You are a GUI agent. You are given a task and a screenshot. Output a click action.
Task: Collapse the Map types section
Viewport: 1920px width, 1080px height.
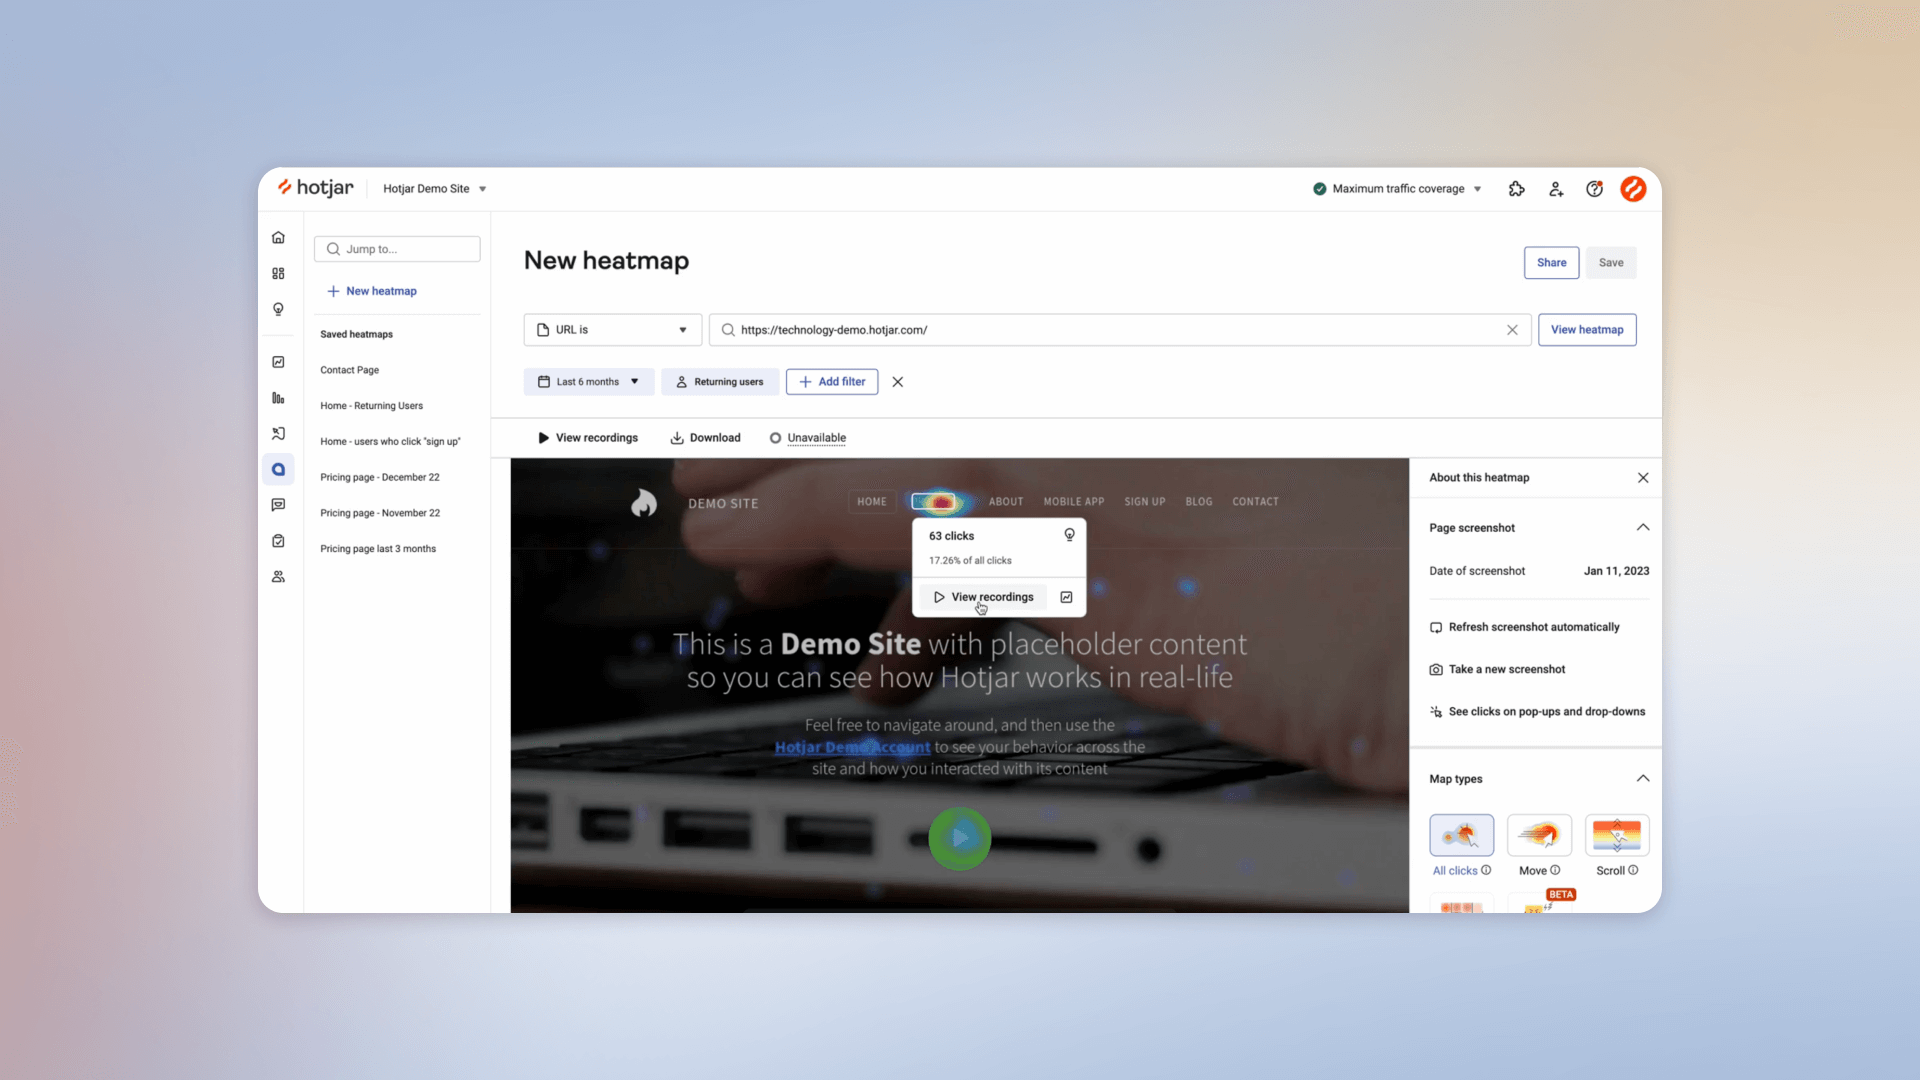coord(1643,779)
